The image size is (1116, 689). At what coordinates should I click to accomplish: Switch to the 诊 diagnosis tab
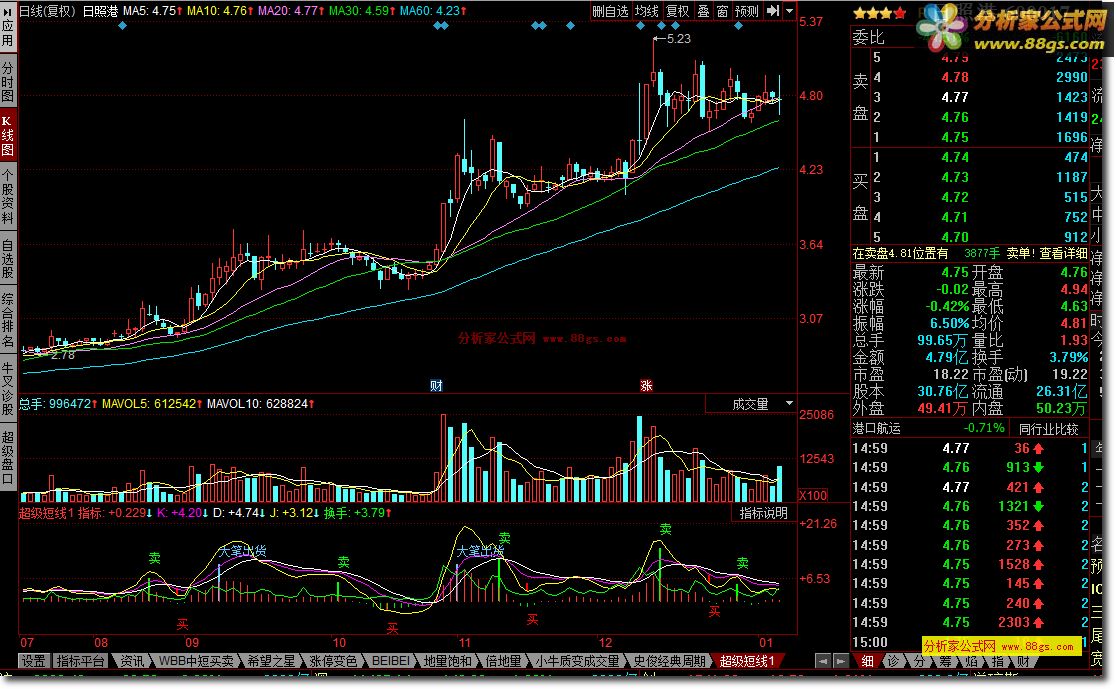coord(894,661)
